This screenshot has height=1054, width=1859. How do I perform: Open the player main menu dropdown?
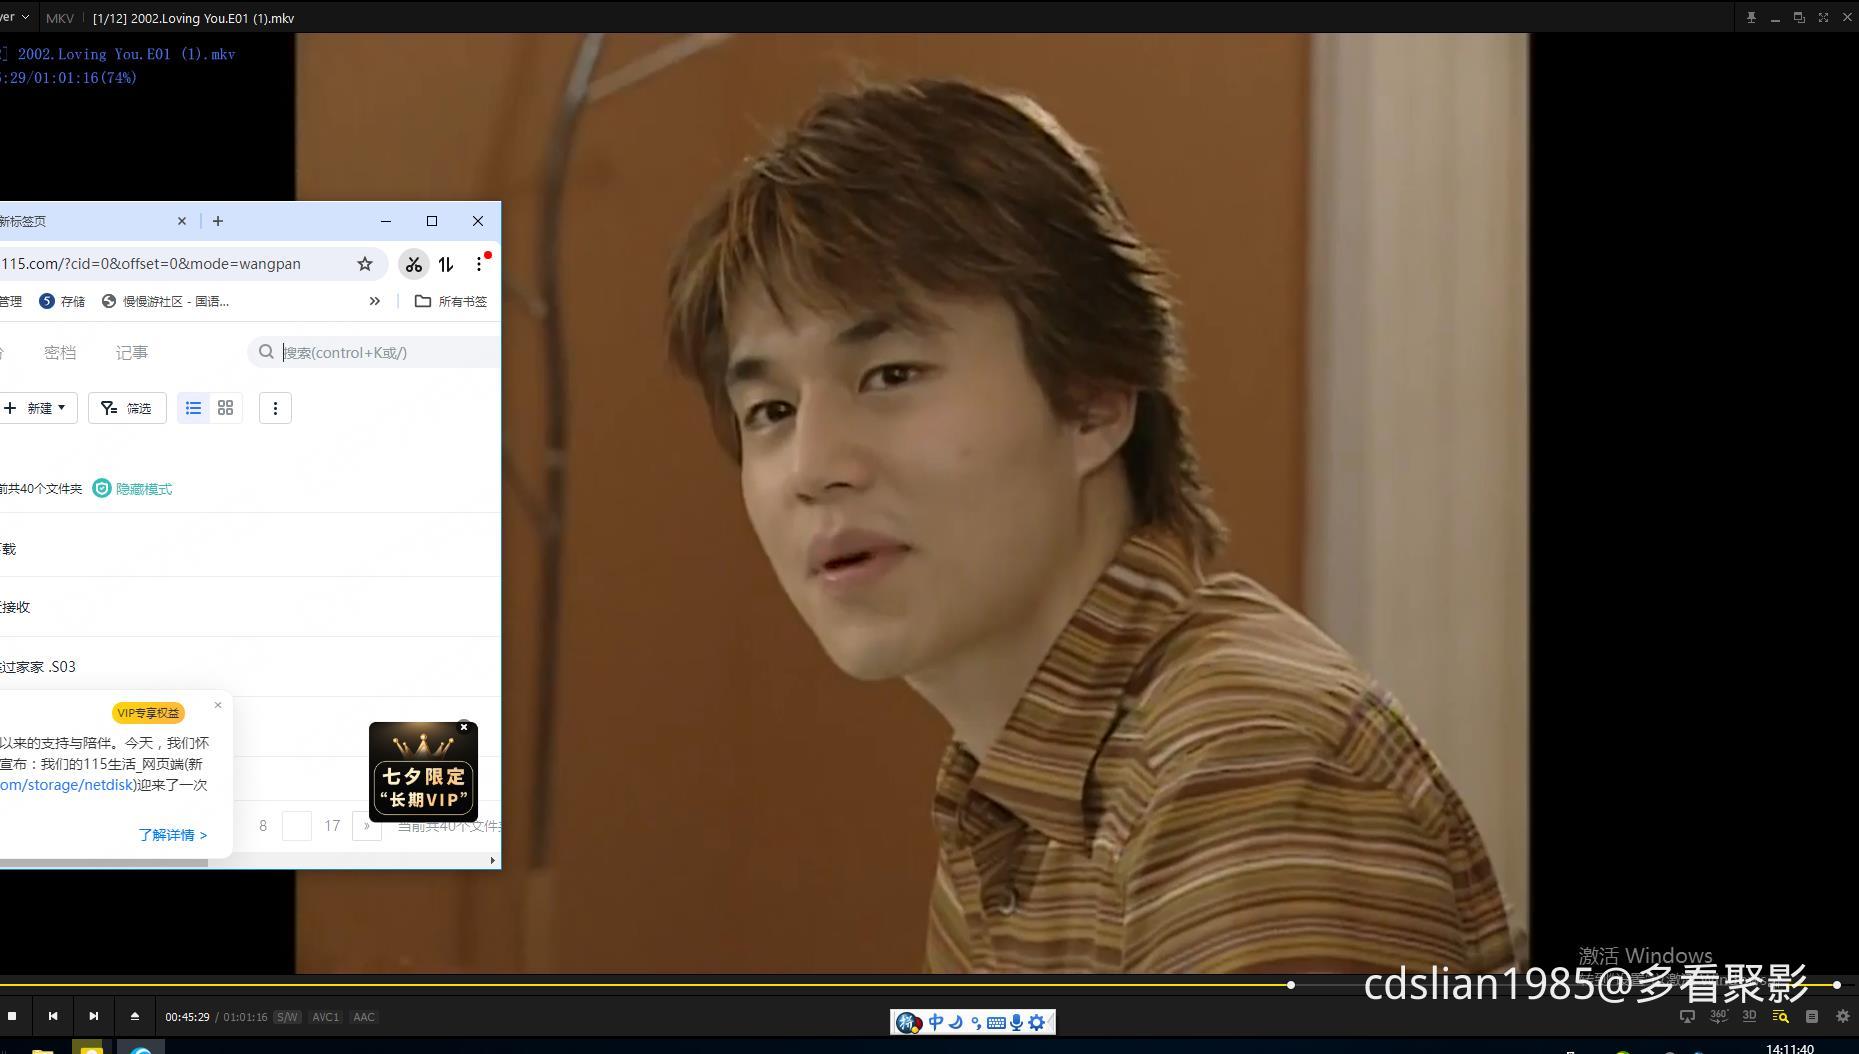(x=15, y=17)
